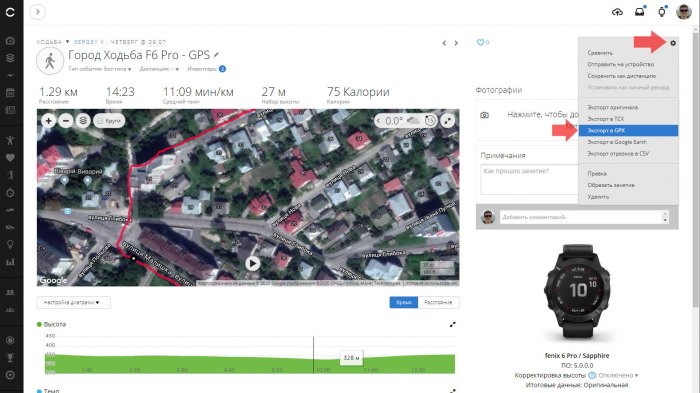The image size is (700, 393).
Task: Switch charts to Расстояние axis
Action: tap(438, 302)
